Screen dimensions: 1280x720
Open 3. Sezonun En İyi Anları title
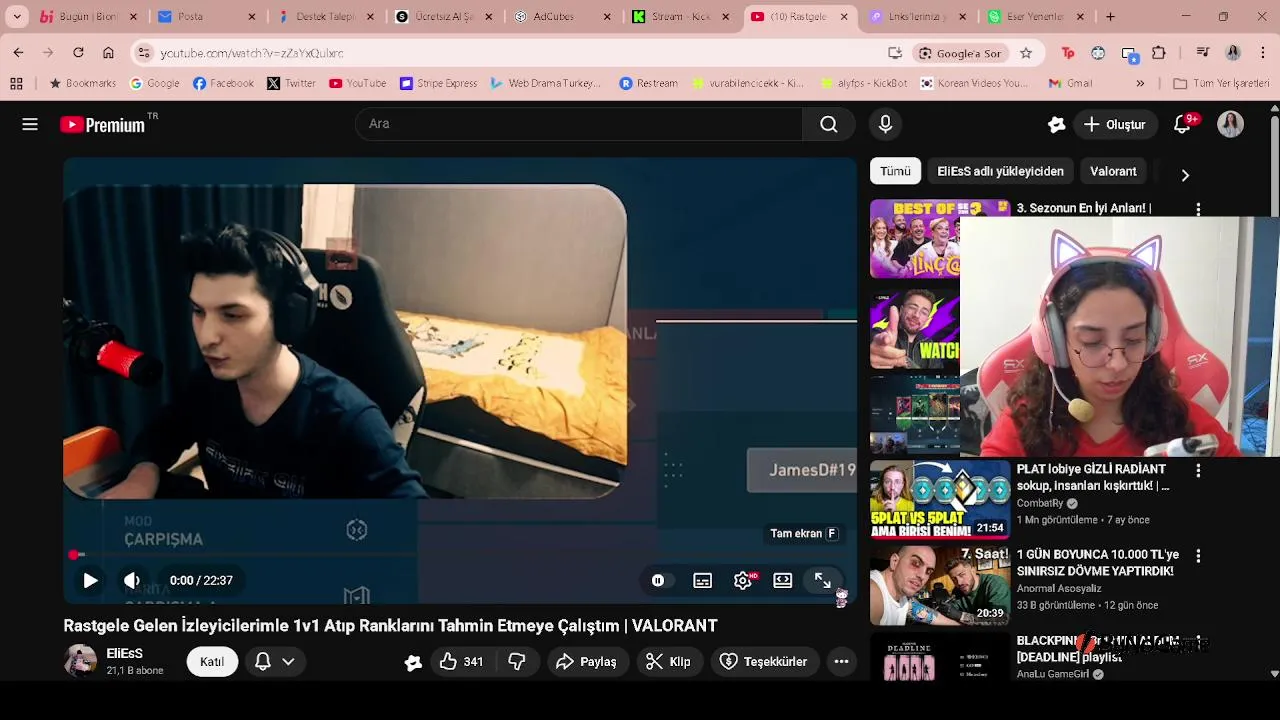coord(1083,208)
